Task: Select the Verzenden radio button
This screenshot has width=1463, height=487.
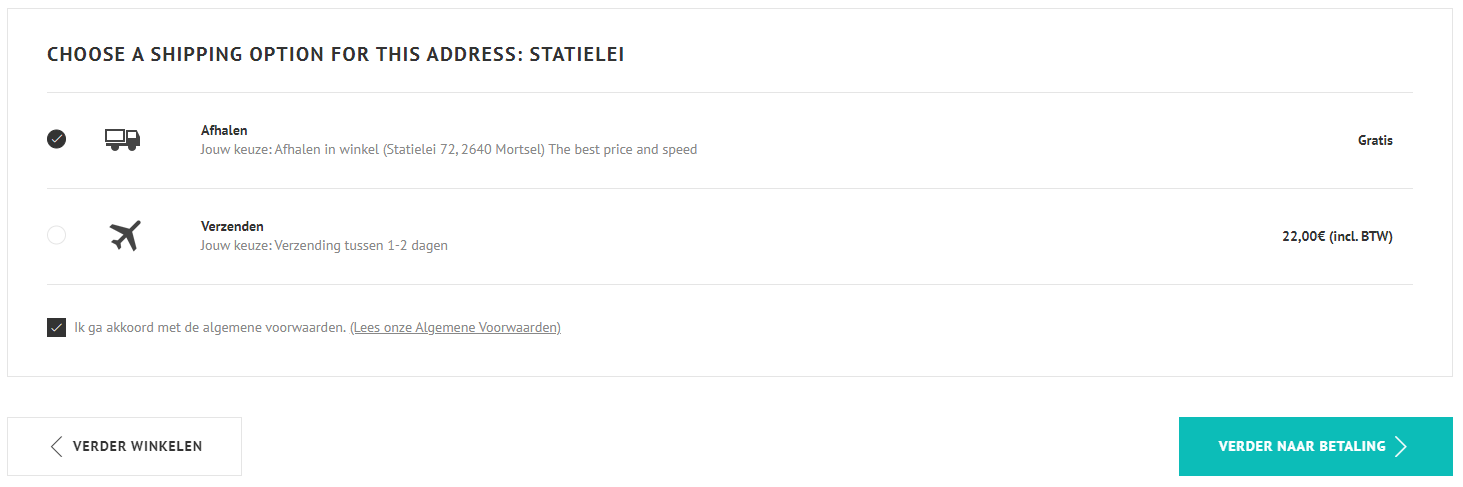Action: [x=57, y=236]
